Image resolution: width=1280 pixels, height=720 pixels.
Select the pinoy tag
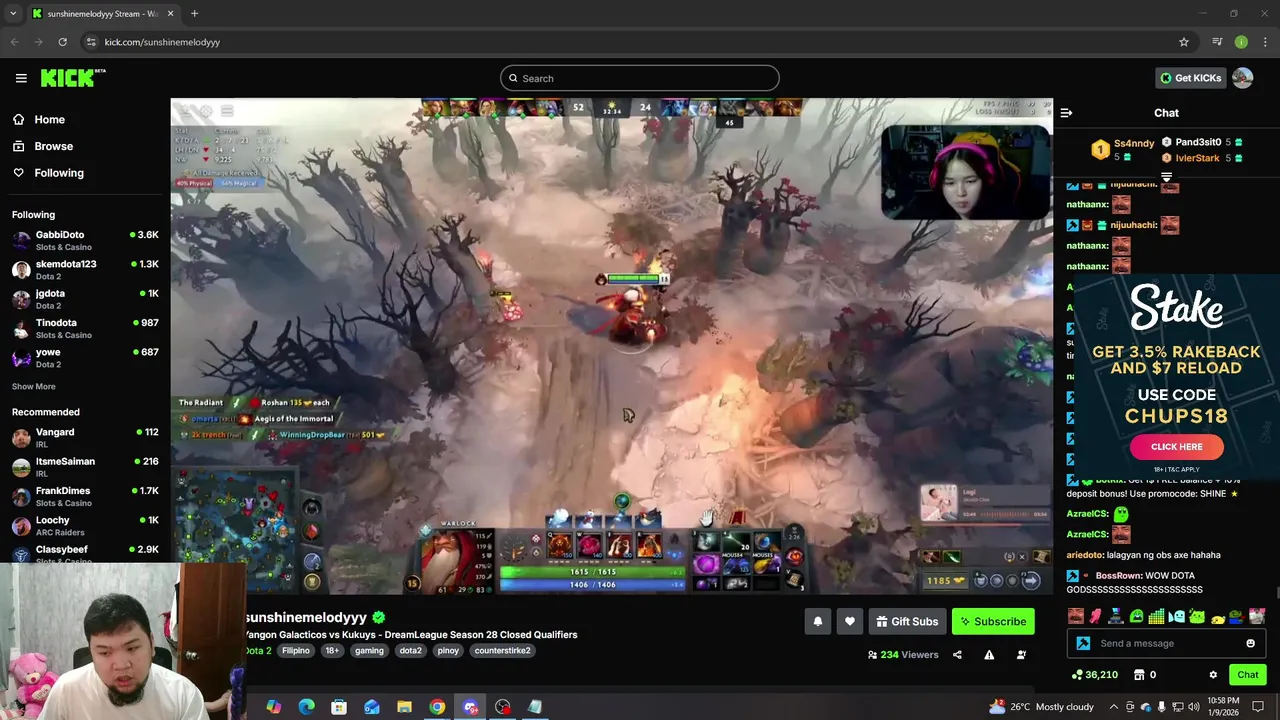tap(448, 651)
